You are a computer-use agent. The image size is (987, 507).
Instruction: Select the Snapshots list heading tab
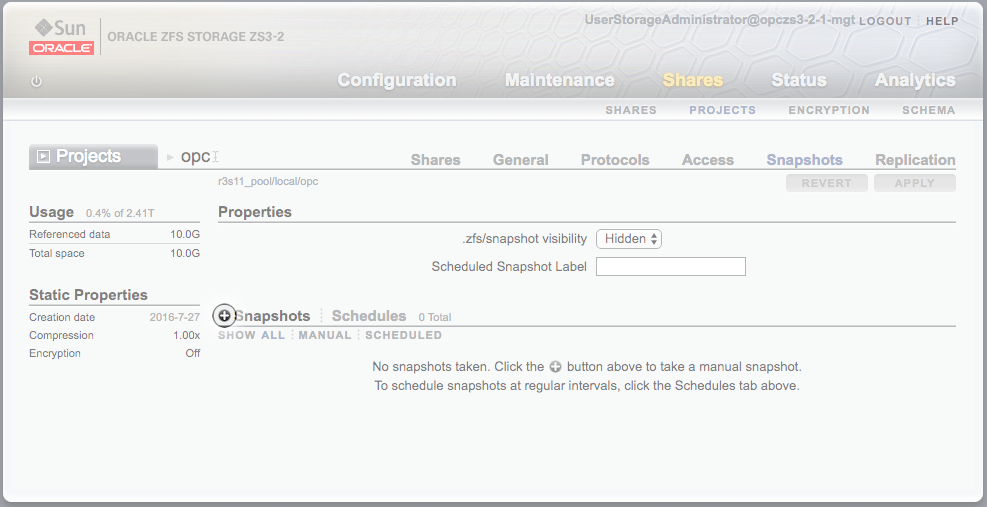273,316
